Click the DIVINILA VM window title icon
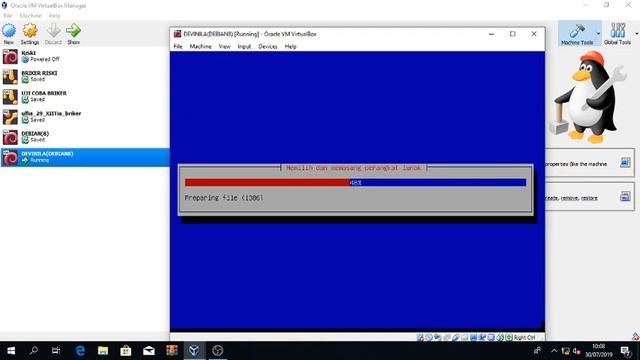 [177, 34]
